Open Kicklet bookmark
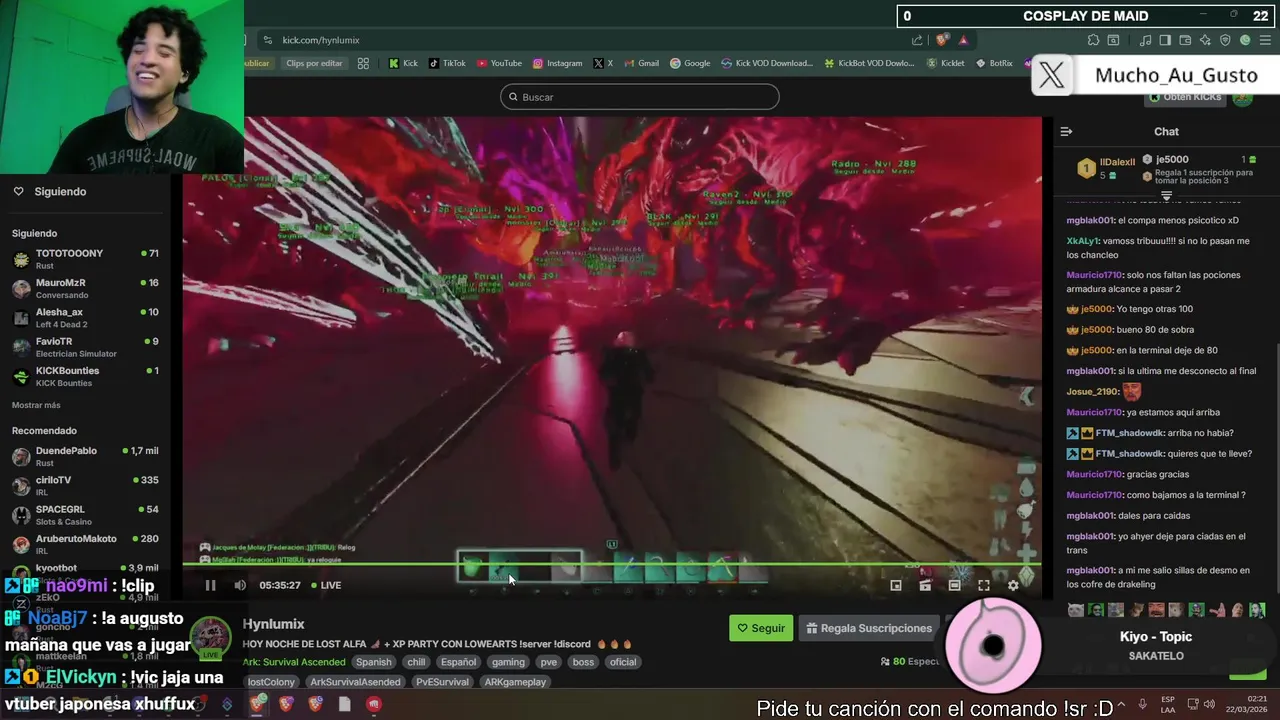This screenshot has width=1280, height=720. (946, 63)
